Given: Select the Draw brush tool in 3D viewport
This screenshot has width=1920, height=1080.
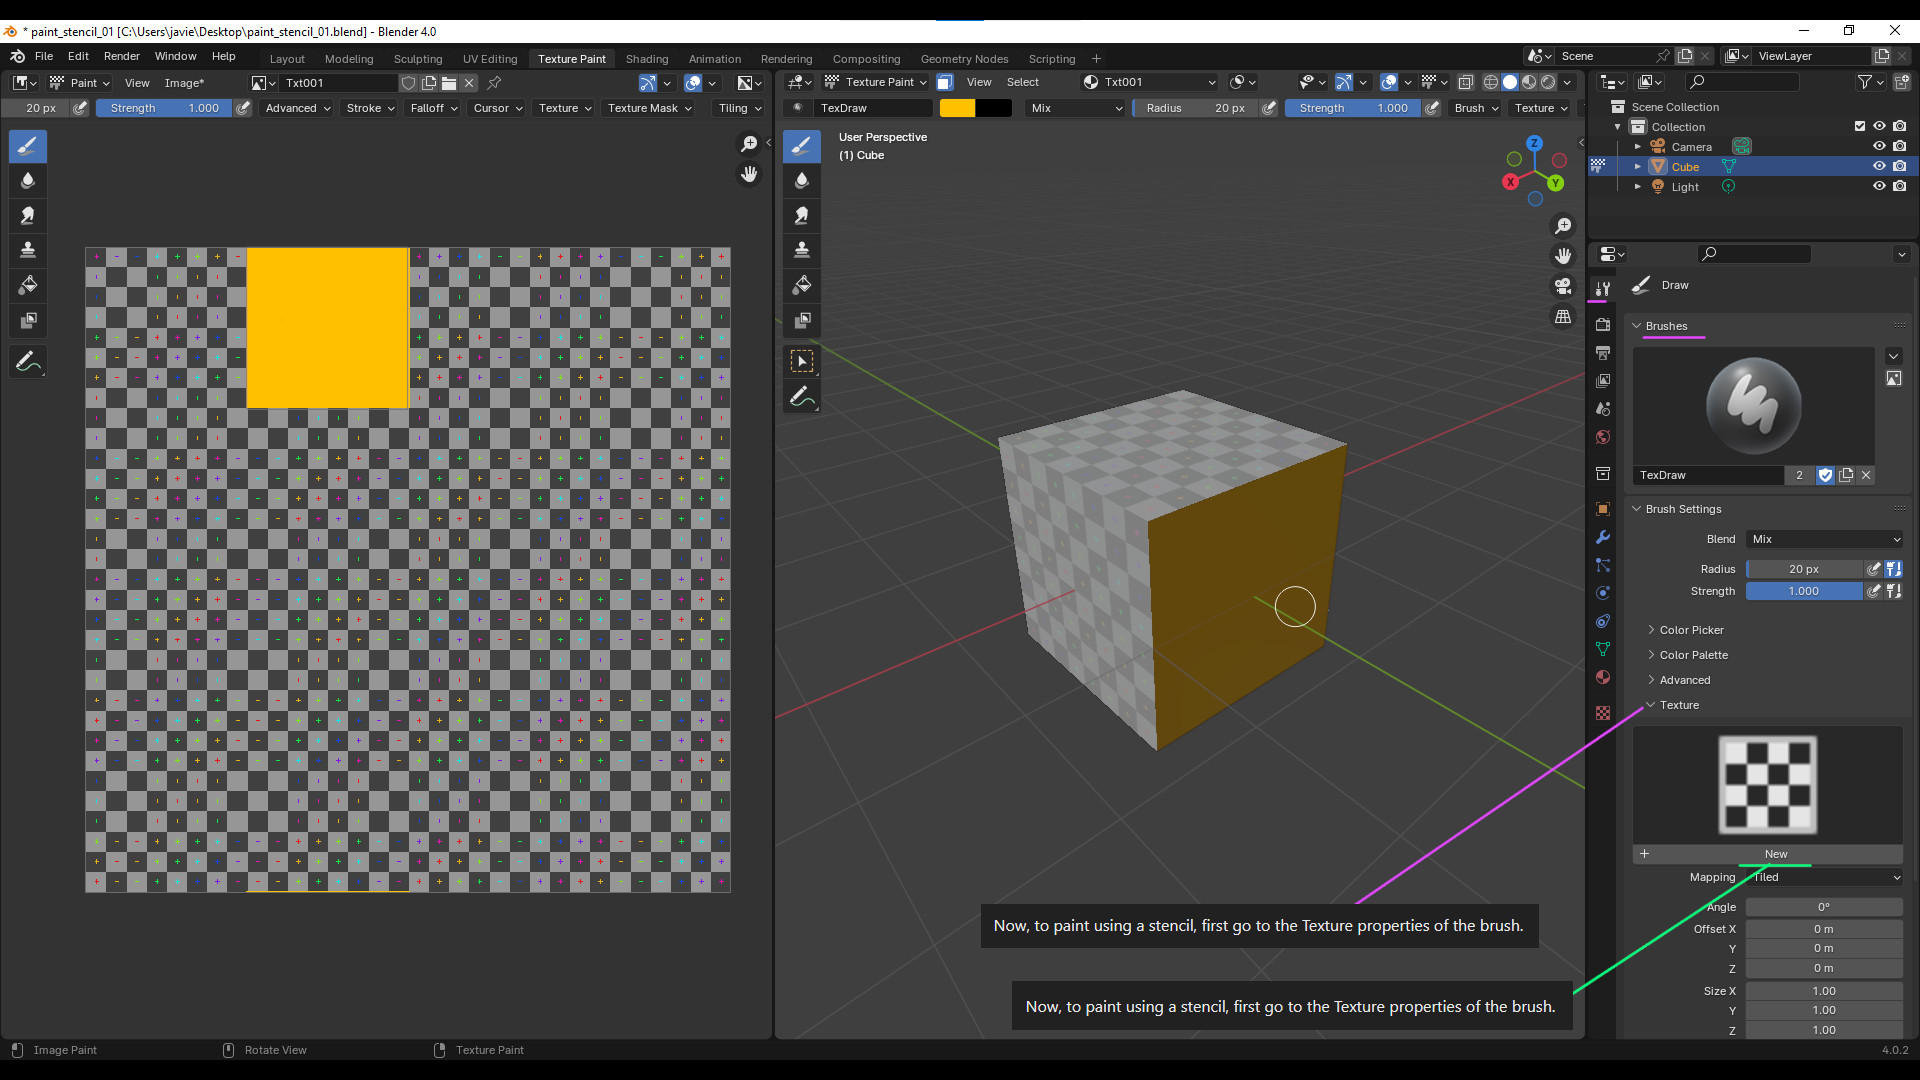Looking at the screenshot, I should click(802, 146).
